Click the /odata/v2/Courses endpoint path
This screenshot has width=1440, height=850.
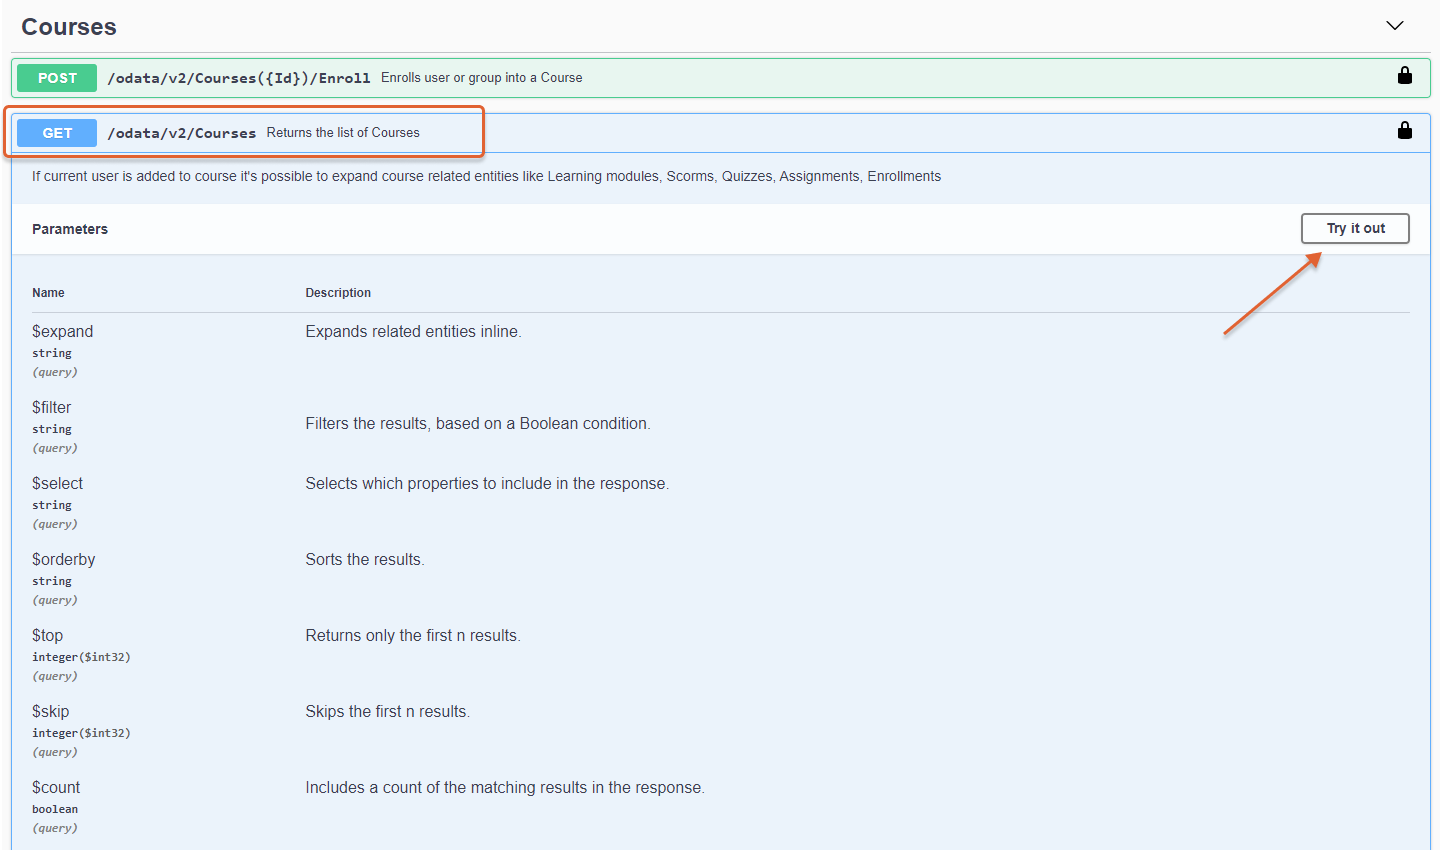[181, 133]
